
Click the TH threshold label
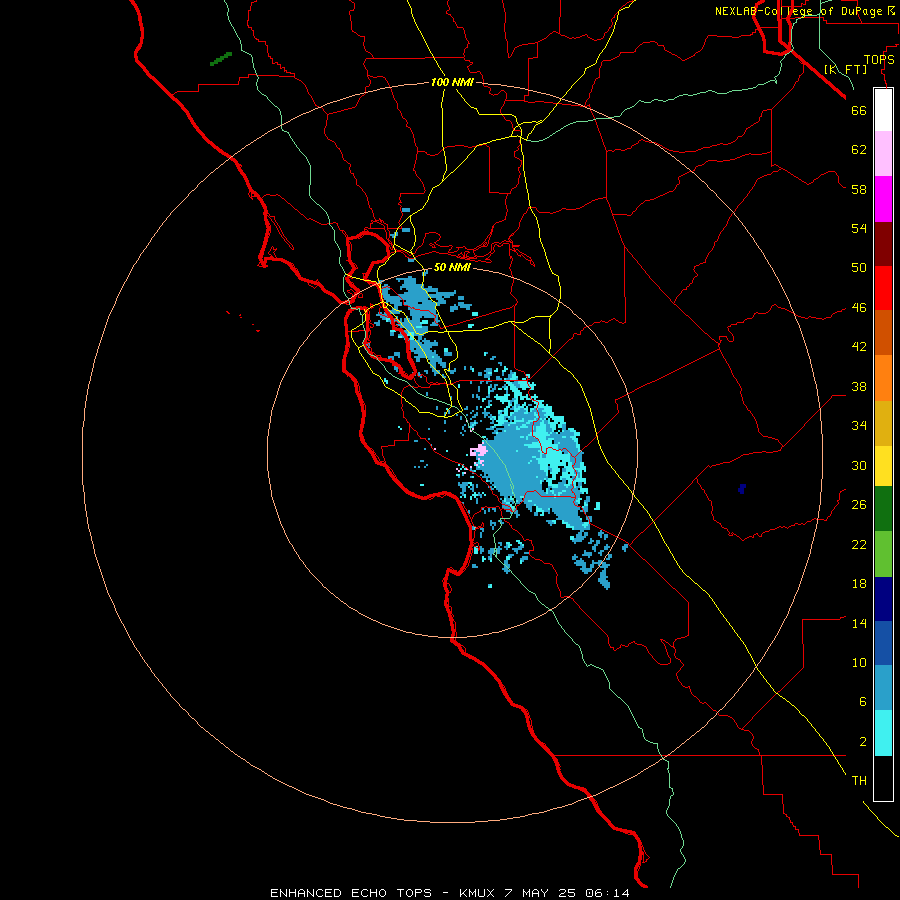[859, 781]
